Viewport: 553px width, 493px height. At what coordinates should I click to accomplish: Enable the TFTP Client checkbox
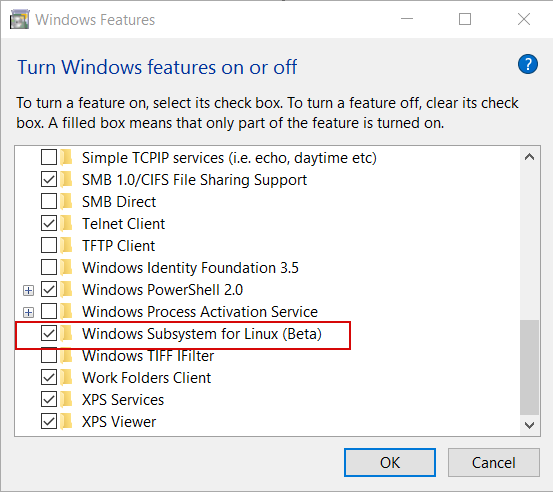coord(49,245)
